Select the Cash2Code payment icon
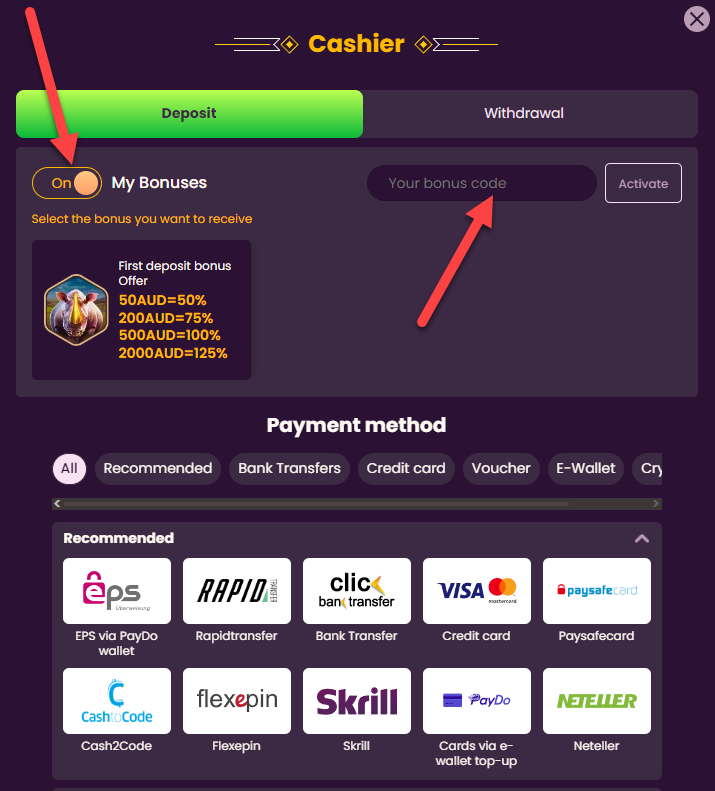The width and height of the screenshot is (715, 791). coord(117,701)
